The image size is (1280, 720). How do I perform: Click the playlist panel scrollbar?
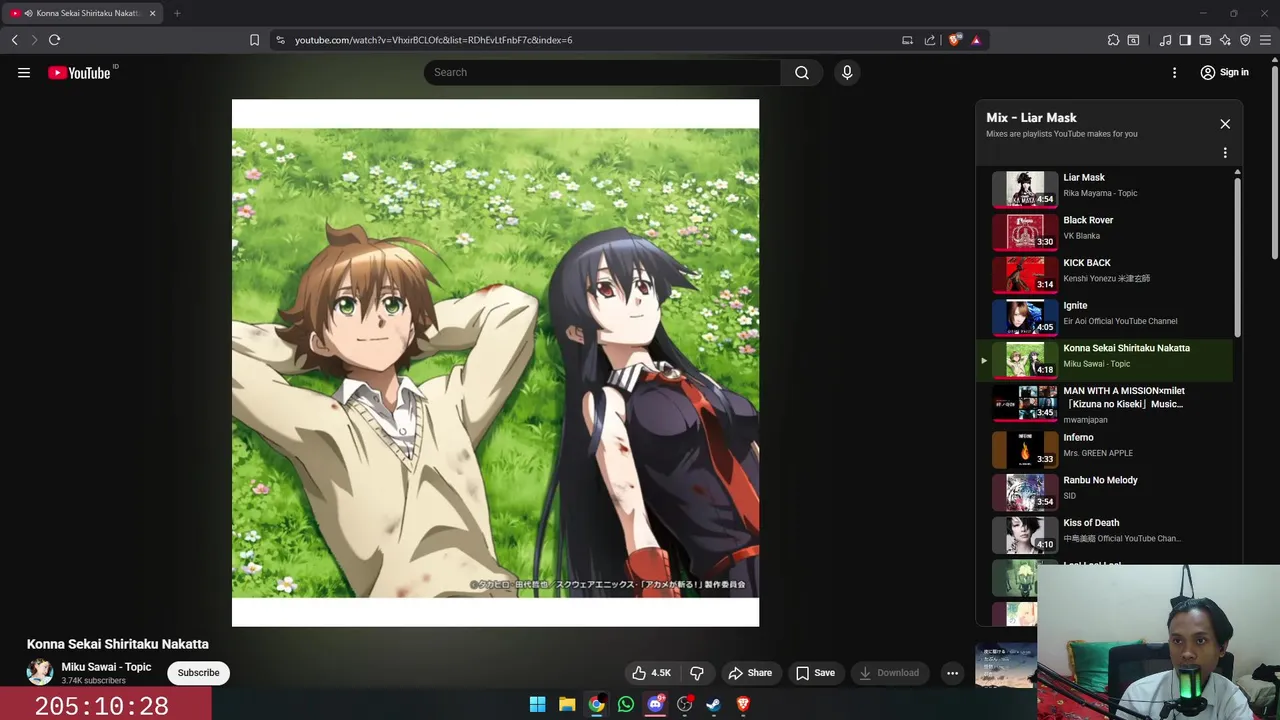tap(1237, 255)
